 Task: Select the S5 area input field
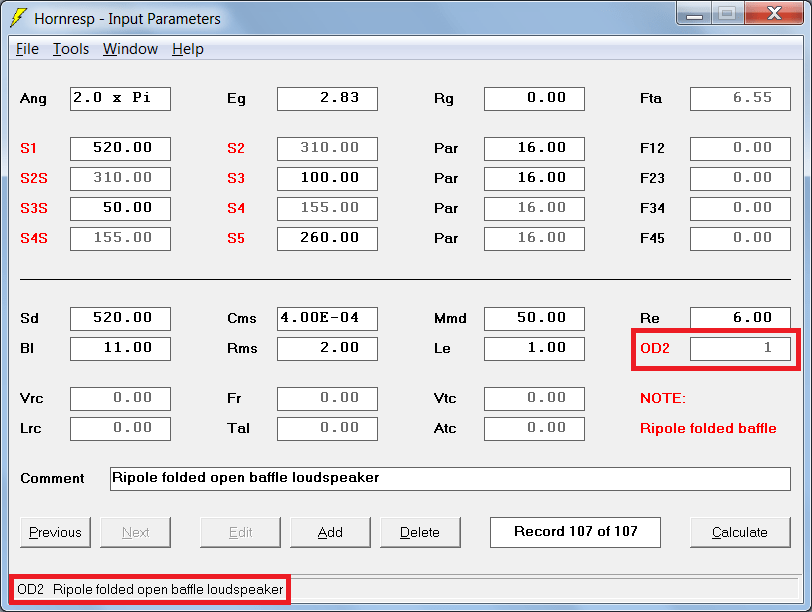pyautogui.click(x=327, y=239)
